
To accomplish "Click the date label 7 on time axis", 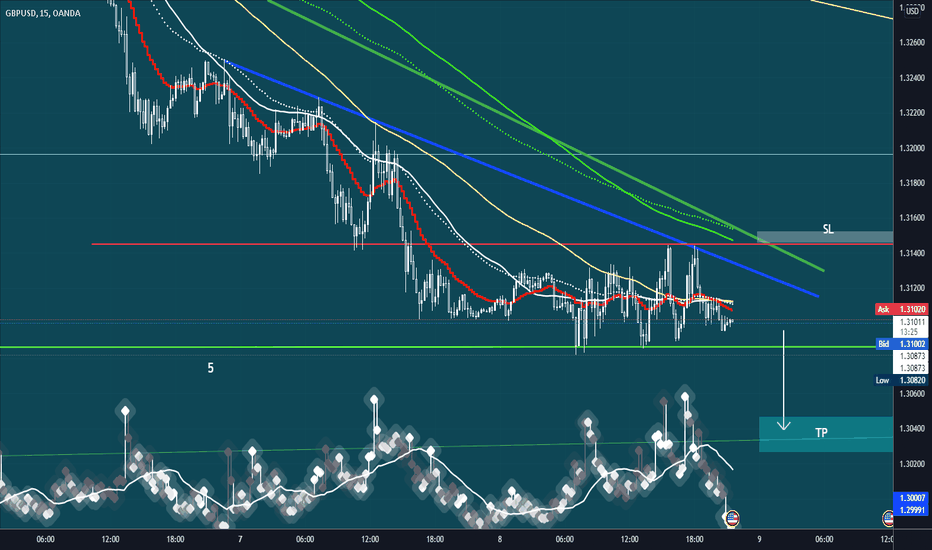I will point(240,539).
